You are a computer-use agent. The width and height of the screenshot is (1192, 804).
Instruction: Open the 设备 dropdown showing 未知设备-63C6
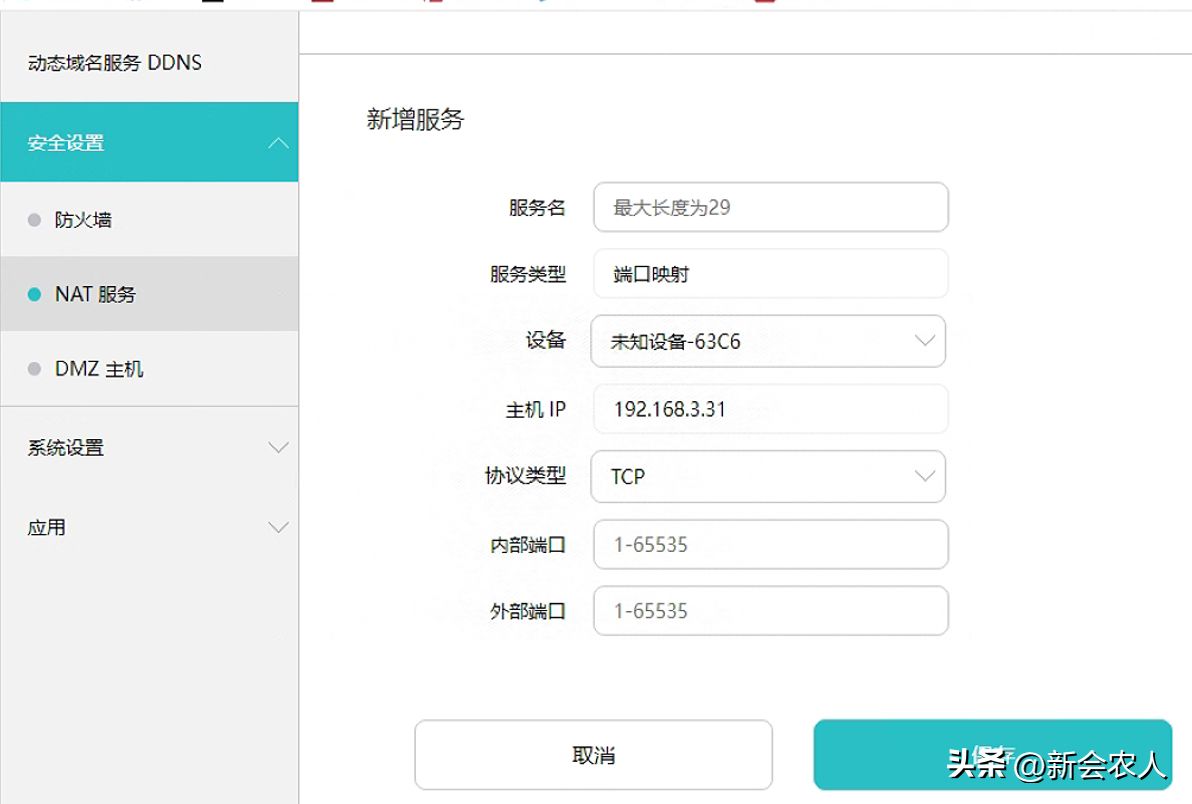point(768,341)
